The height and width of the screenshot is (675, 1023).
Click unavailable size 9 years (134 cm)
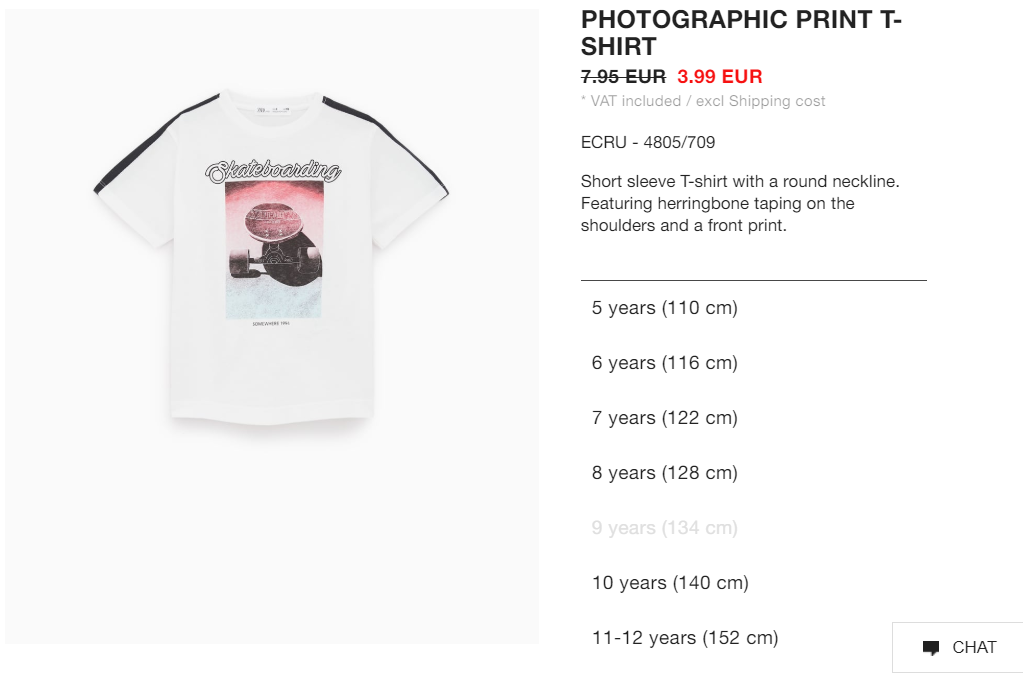coord(665,528)
